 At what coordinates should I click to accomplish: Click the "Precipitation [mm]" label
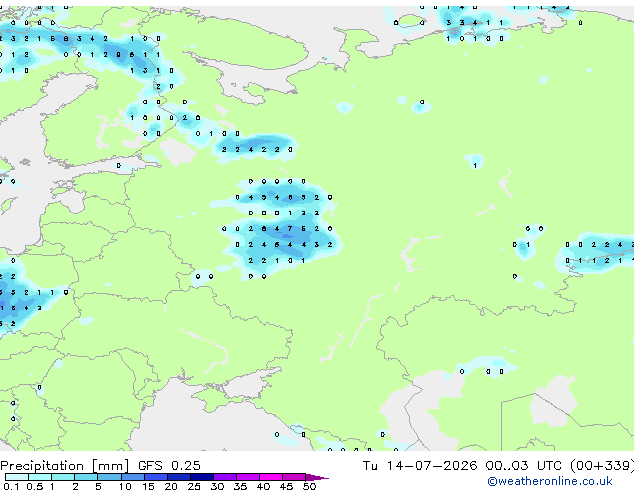click(65, 466)
